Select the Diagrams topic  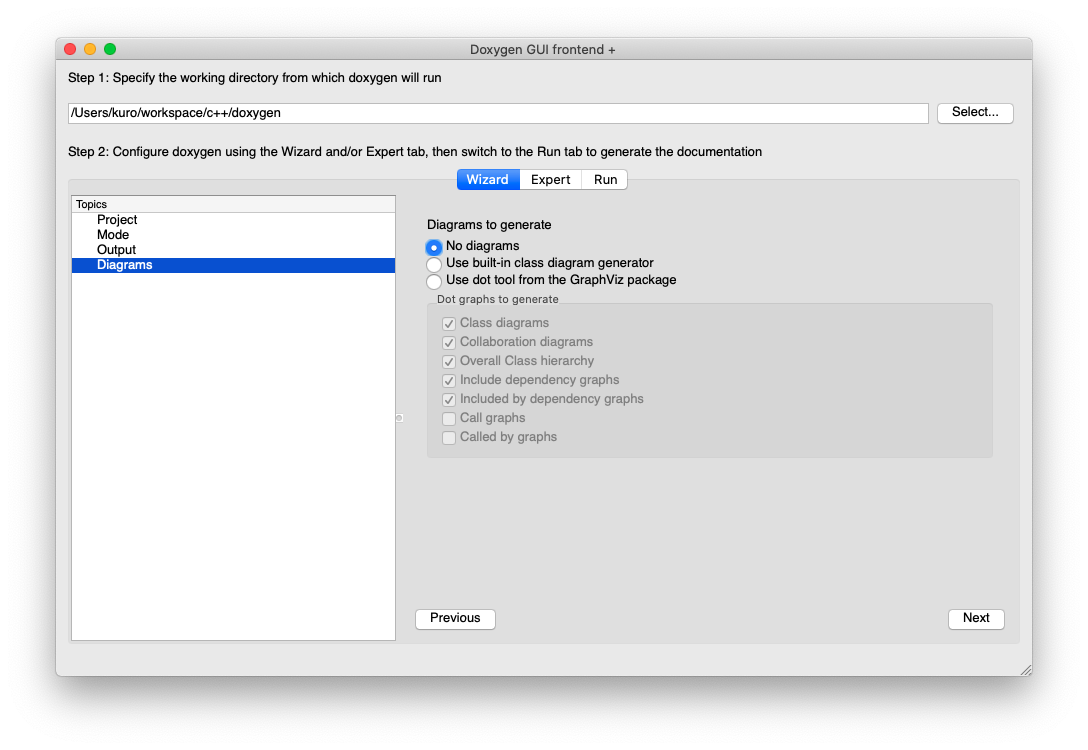pyautogui.click(x=233, y=265)
